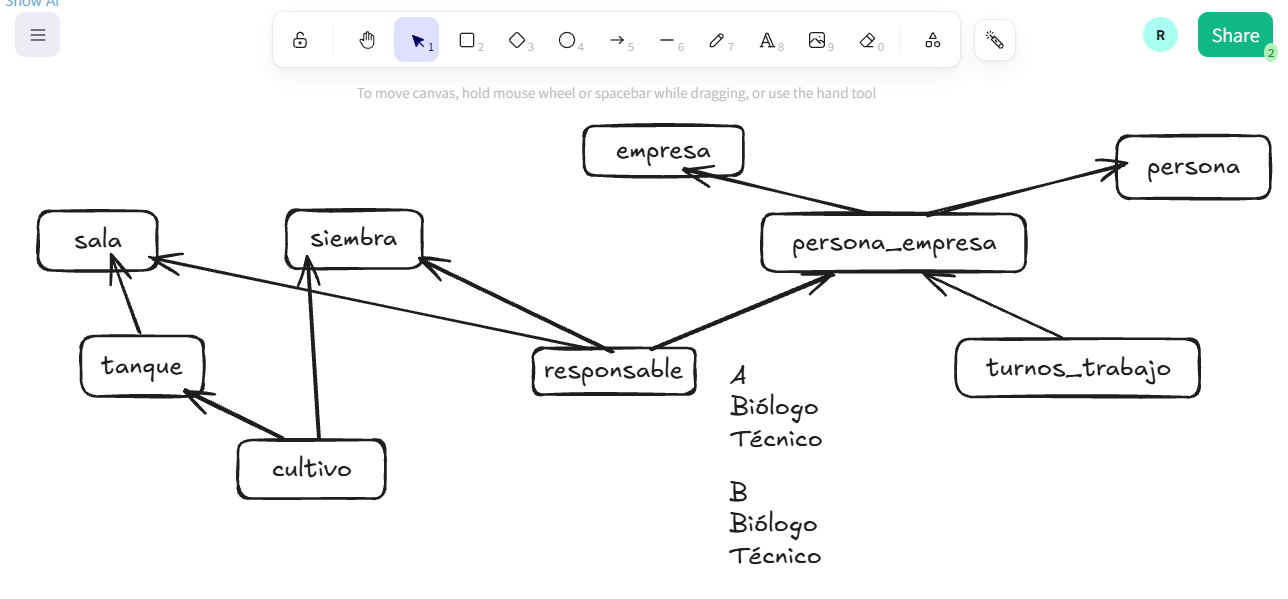Screen dimensions: 1288x599
Task: Open the more tools shapes dropdown
Action: (x=932, y=40)
